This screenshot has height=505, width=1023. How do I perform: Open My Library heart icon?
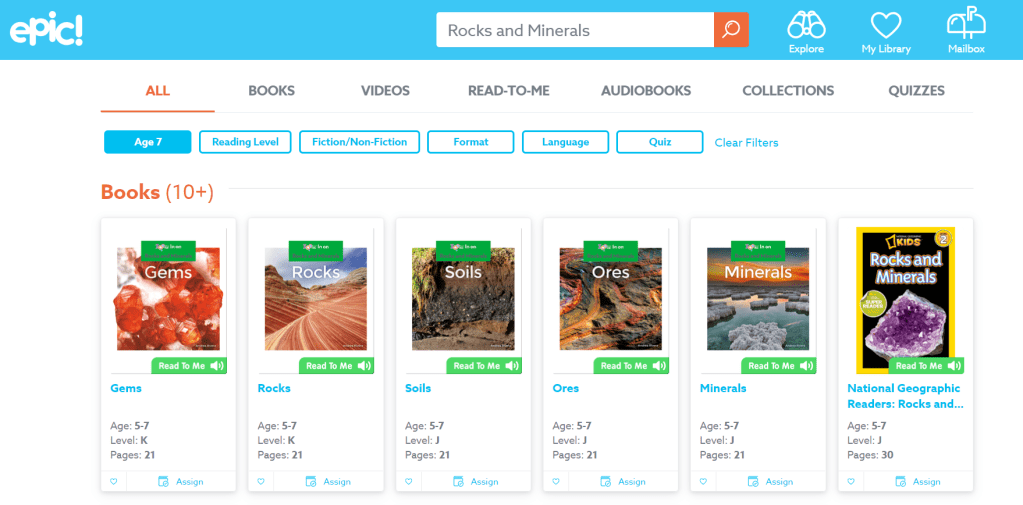[x=885, y=26]
